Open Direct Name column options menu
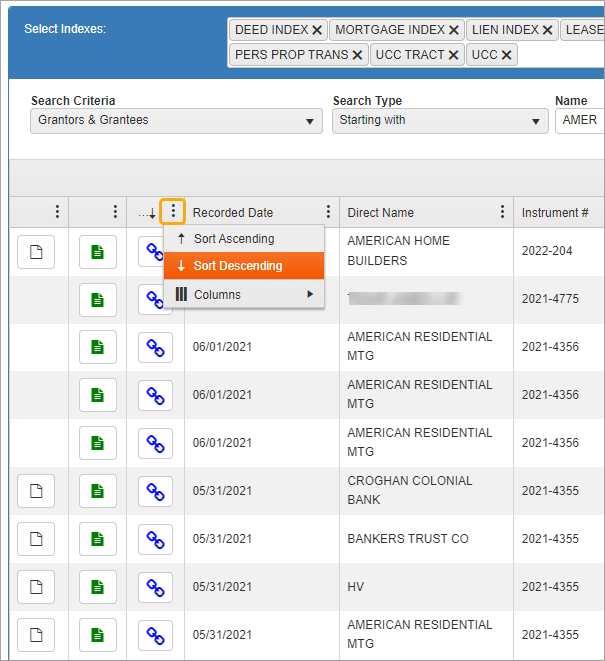Screen dimensions: 605x661 502,212
